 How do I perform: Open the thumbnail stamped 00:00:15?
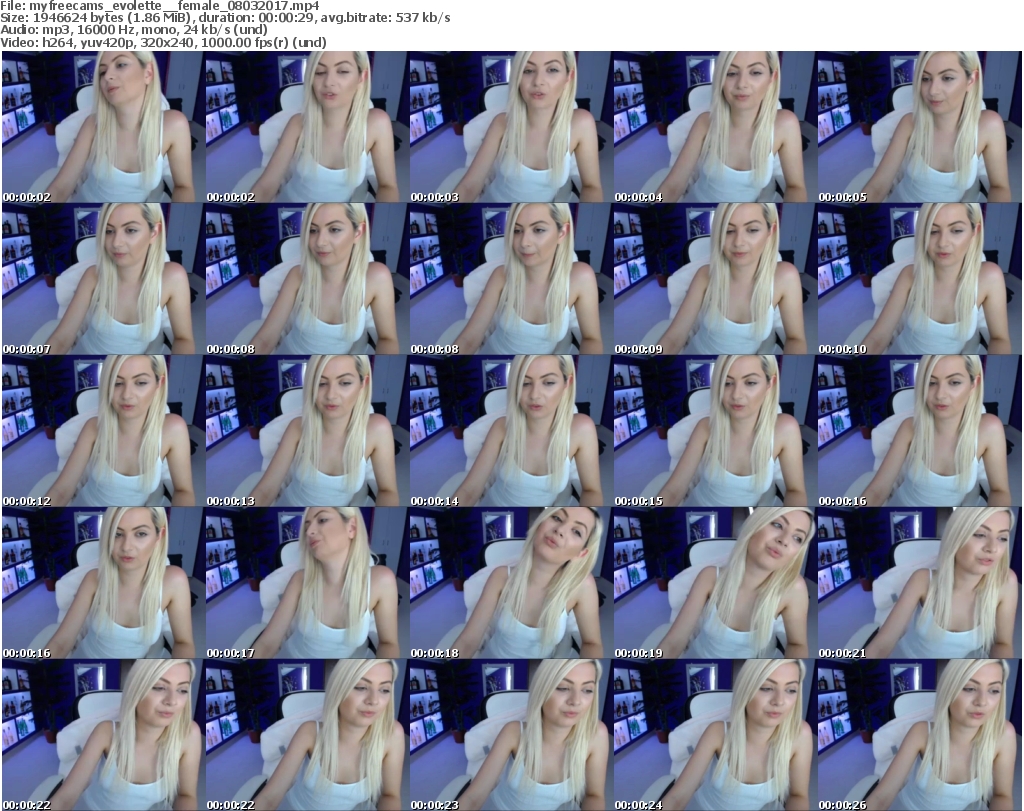point(714,431)
